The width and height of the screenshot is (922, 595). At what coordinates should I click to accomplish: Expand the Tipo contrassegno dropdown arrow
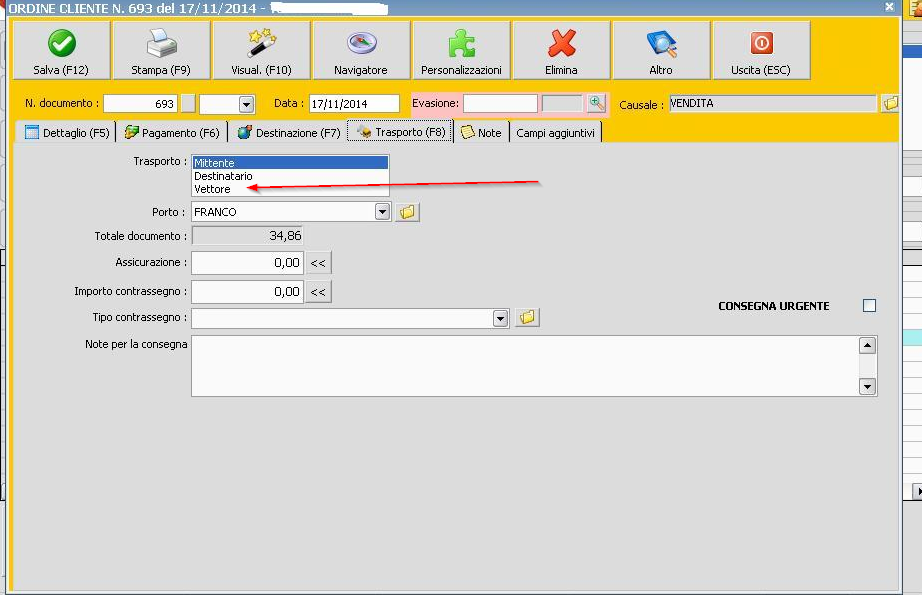(500, 318)
